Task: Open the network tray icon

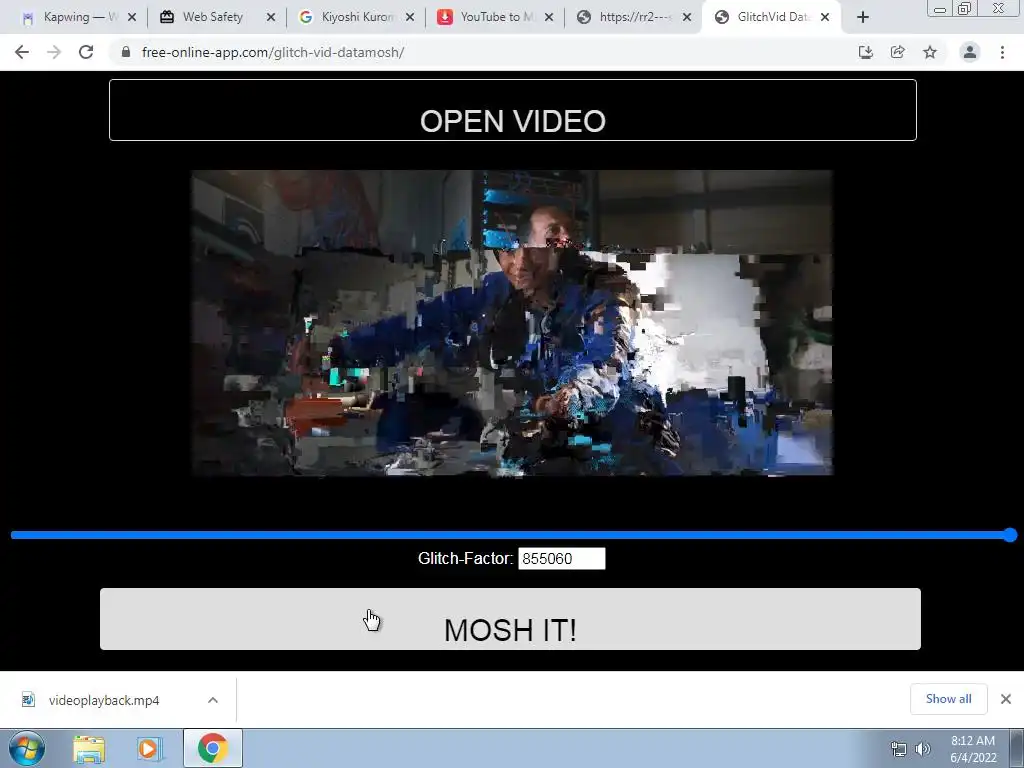Action: (x=899, y=749)
